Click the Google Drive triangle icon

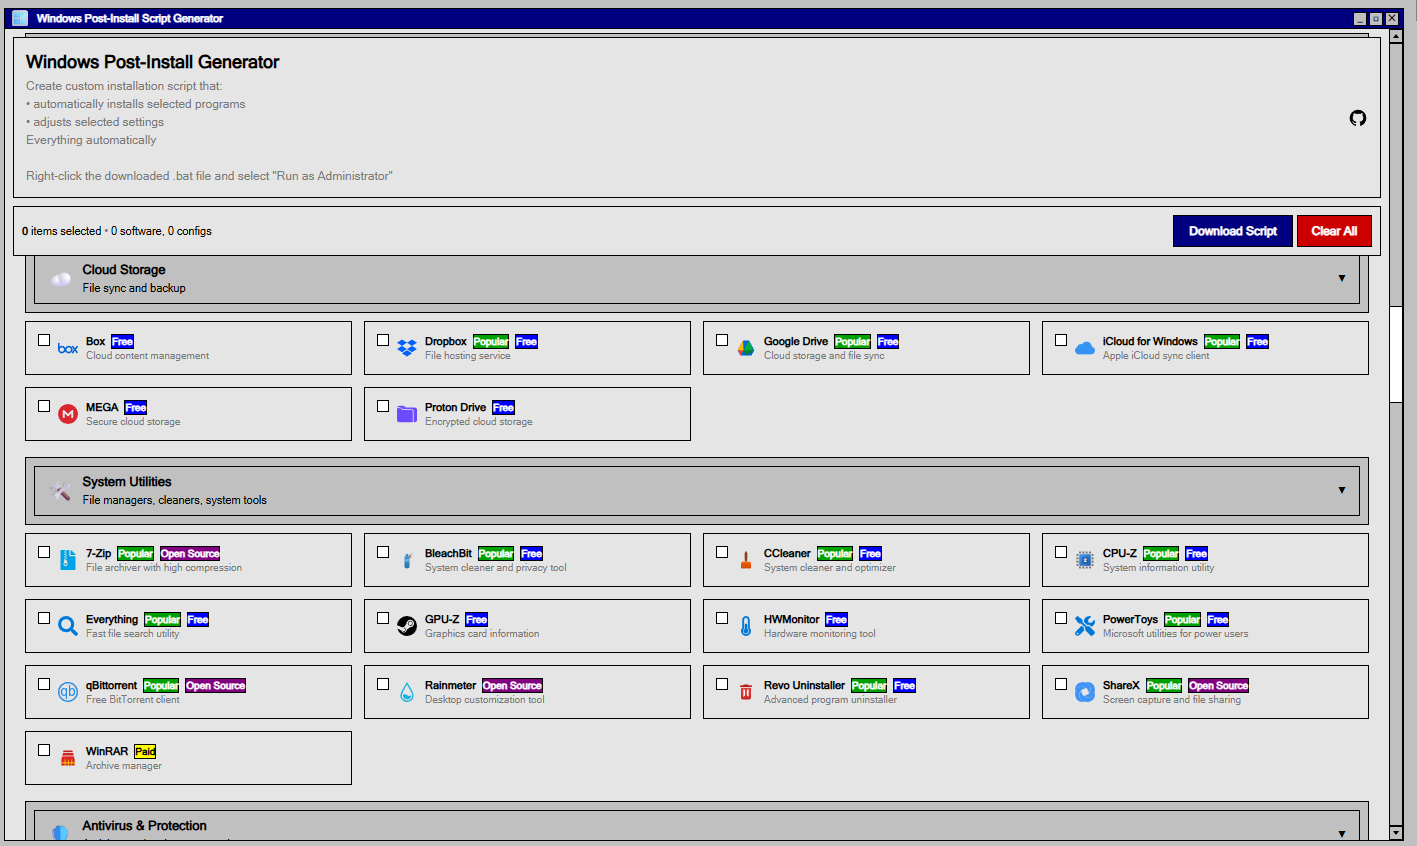746,347
